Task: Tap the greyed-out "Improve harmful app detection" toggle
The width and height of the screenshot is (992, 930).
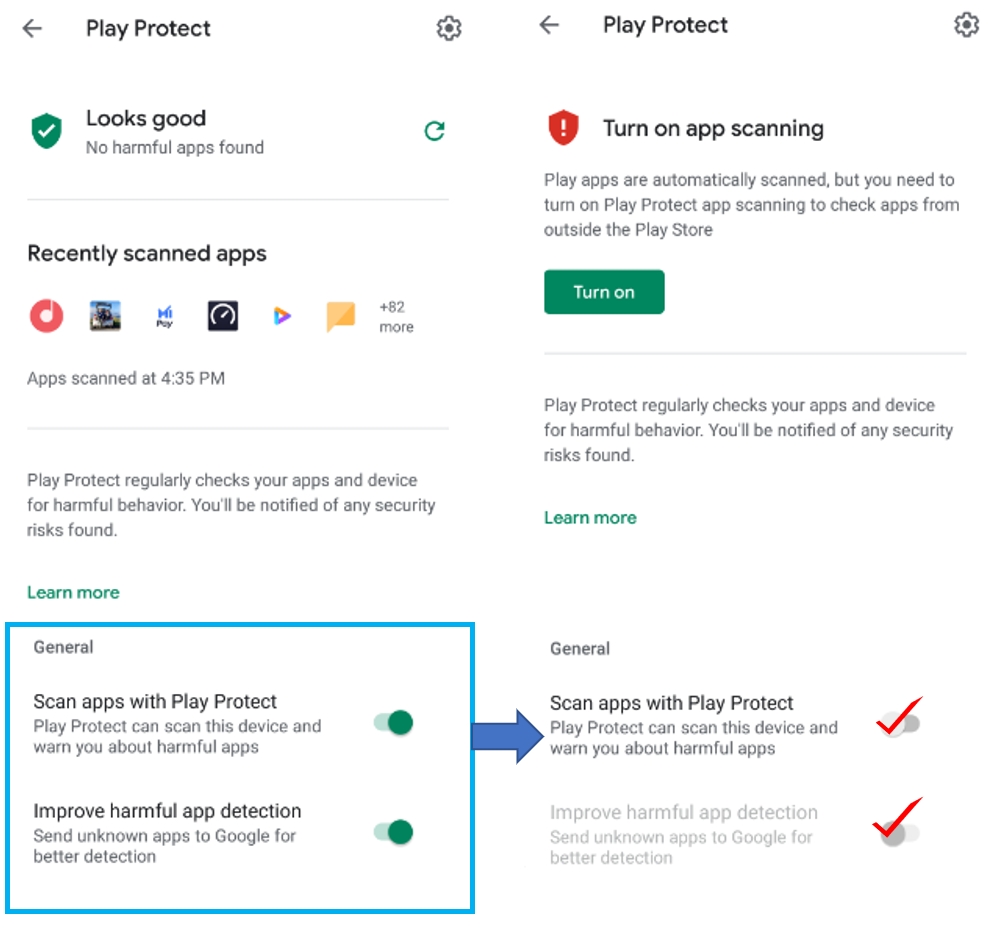Action: [x=898, y=833]
